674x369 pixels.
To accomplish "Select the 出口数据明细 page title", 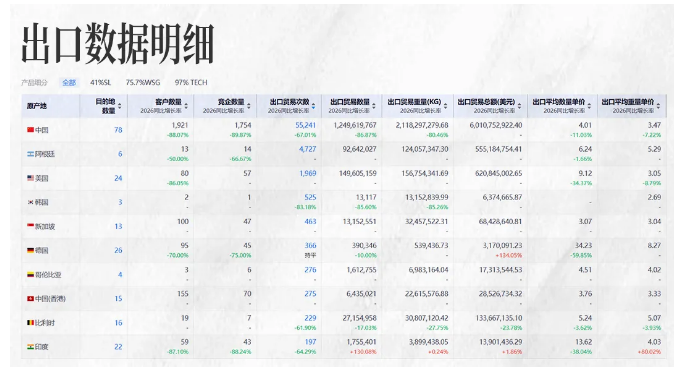I will coord(117,44).
